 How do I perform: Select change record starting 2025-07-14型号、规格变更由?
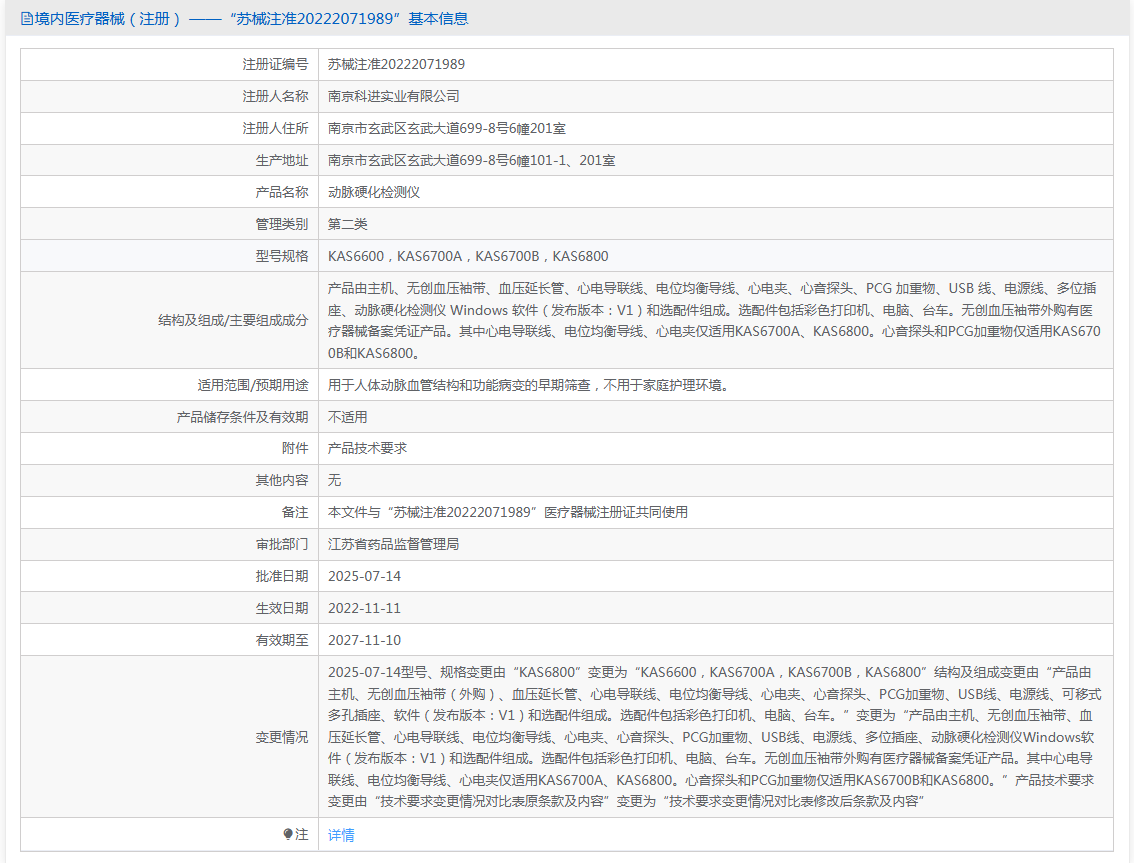(x=714, y=736)
